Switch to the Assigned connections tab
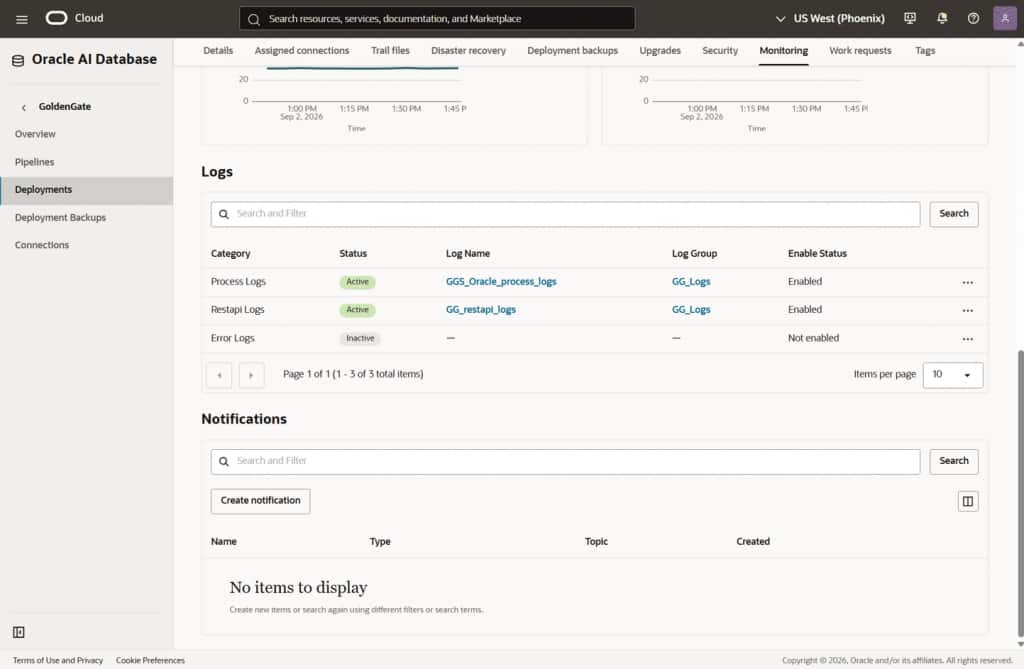The width and height of the screenshot is (1024, 669). [302, 50]
